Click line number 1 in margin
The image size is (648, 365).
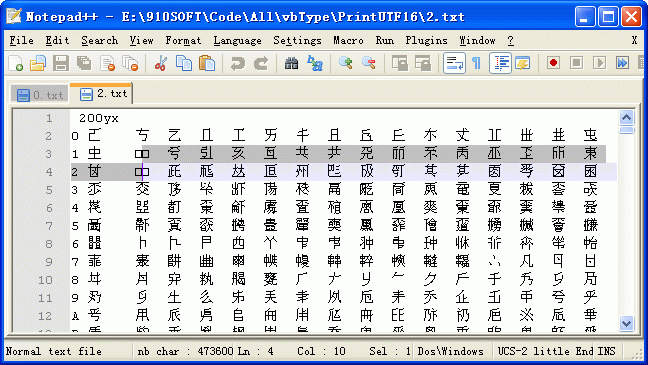[49, 118]
